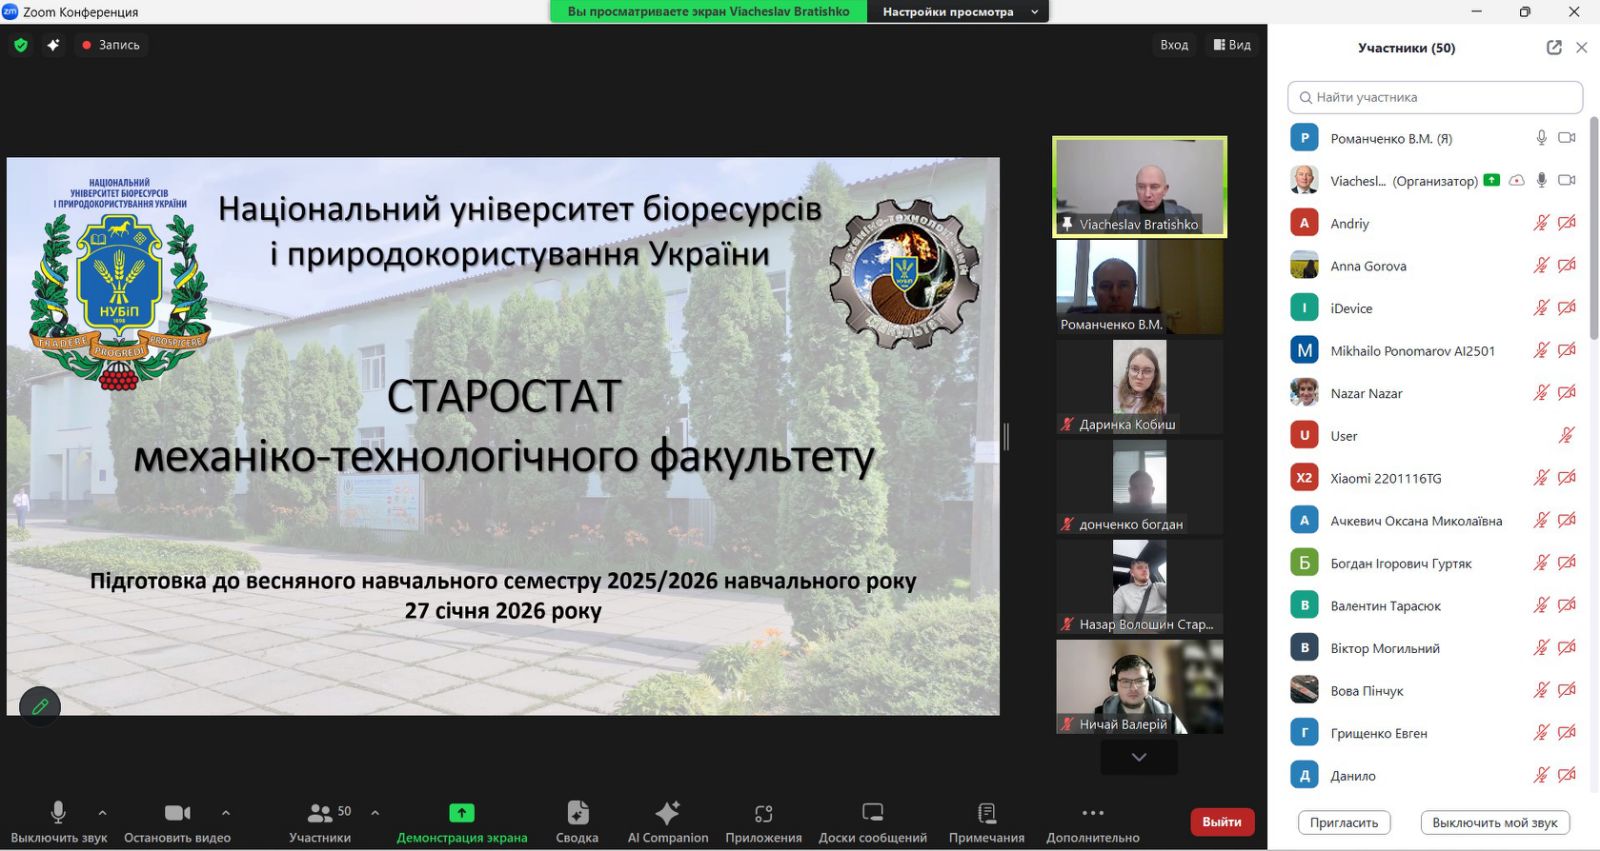Toggle Романченко В.М. microphone in list

point(1541,138)
